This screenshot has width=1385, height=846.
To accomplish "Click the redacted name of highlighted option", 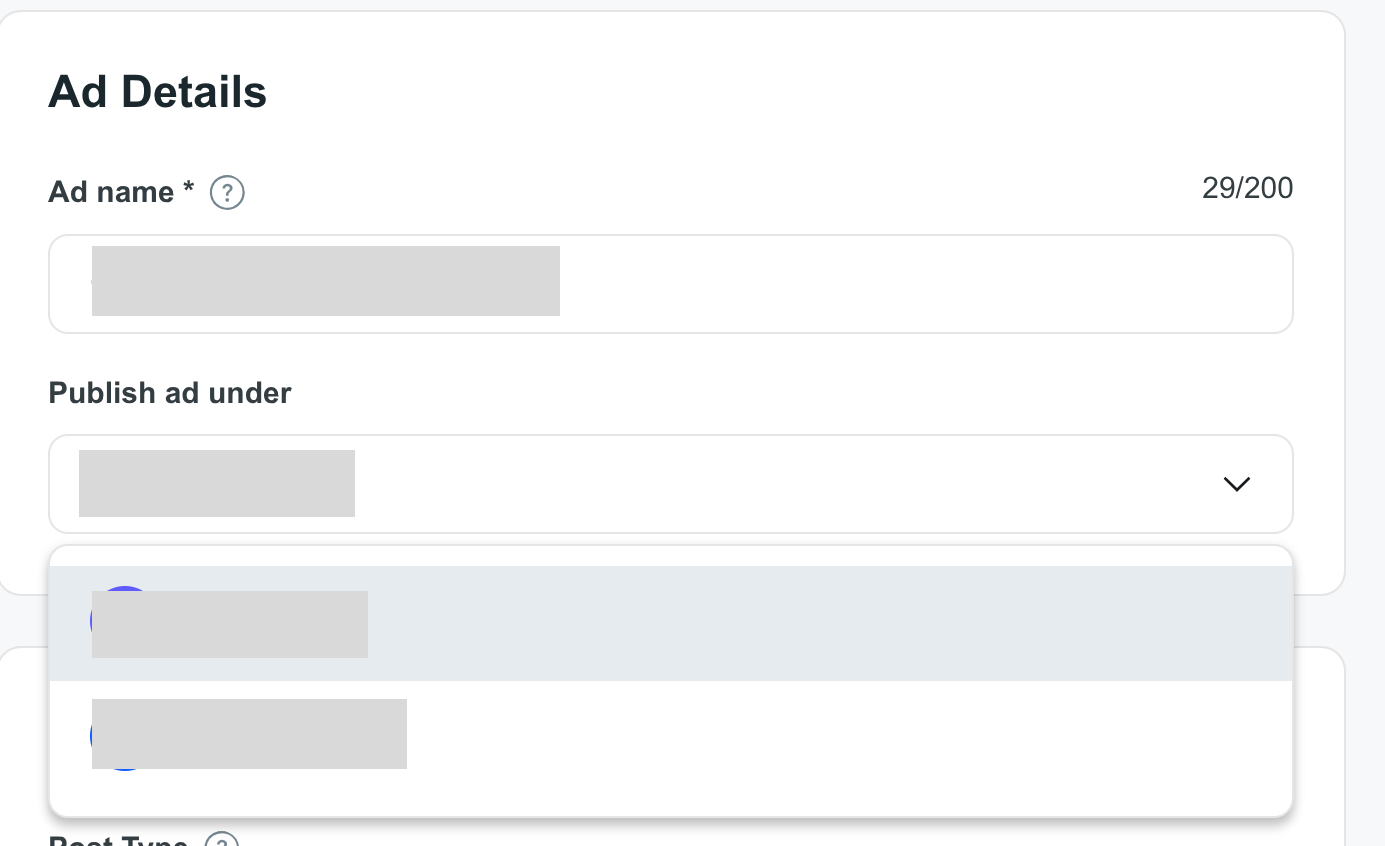I will (230, 624).
